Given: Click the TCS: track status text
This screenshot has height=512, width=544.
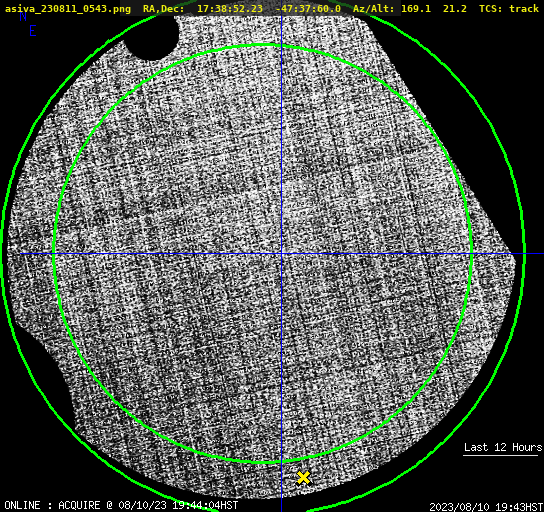Looking at the screenshot, I should 509,8.
